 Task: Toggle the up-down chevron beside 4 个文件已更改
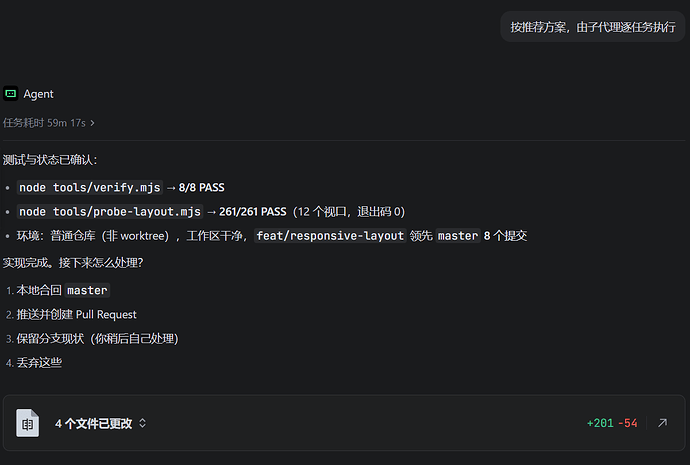point(142,423)
